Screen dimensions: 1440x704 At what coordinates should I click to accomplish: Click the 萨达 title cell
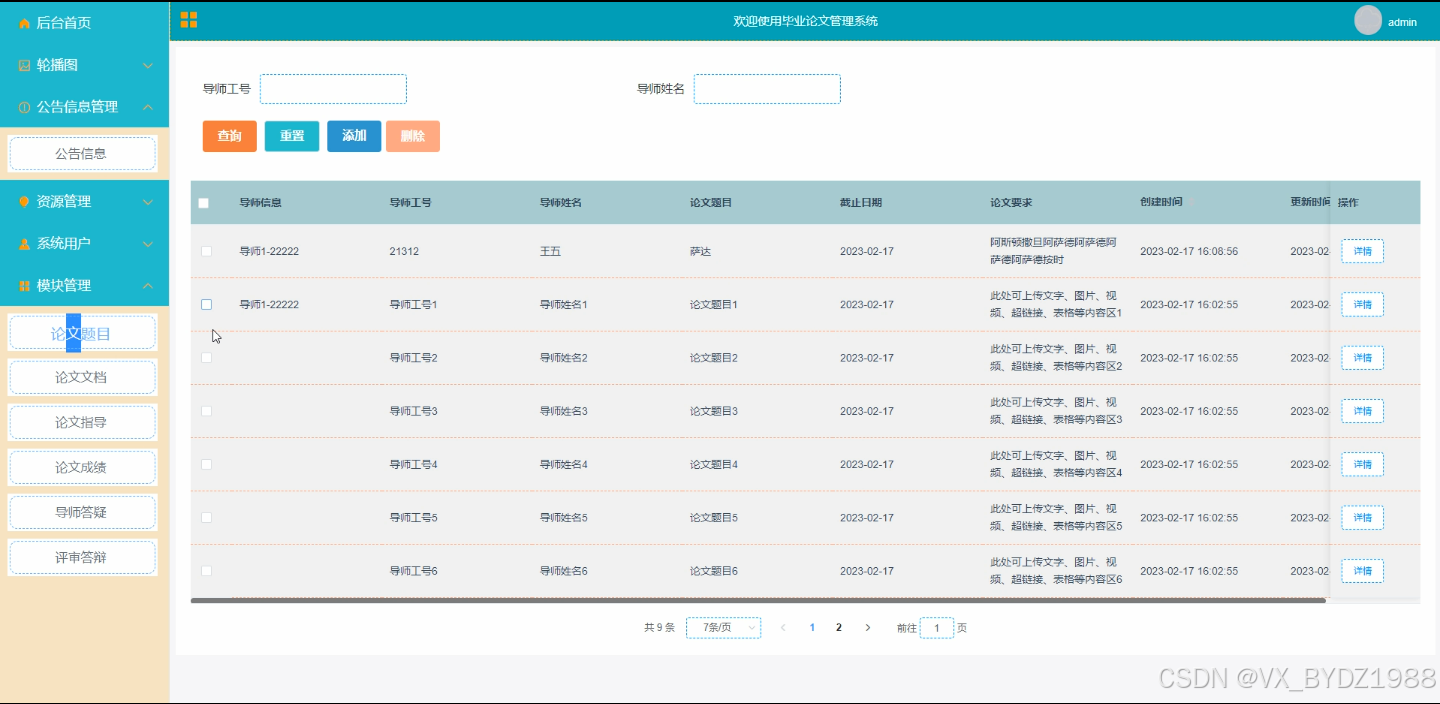700,251
